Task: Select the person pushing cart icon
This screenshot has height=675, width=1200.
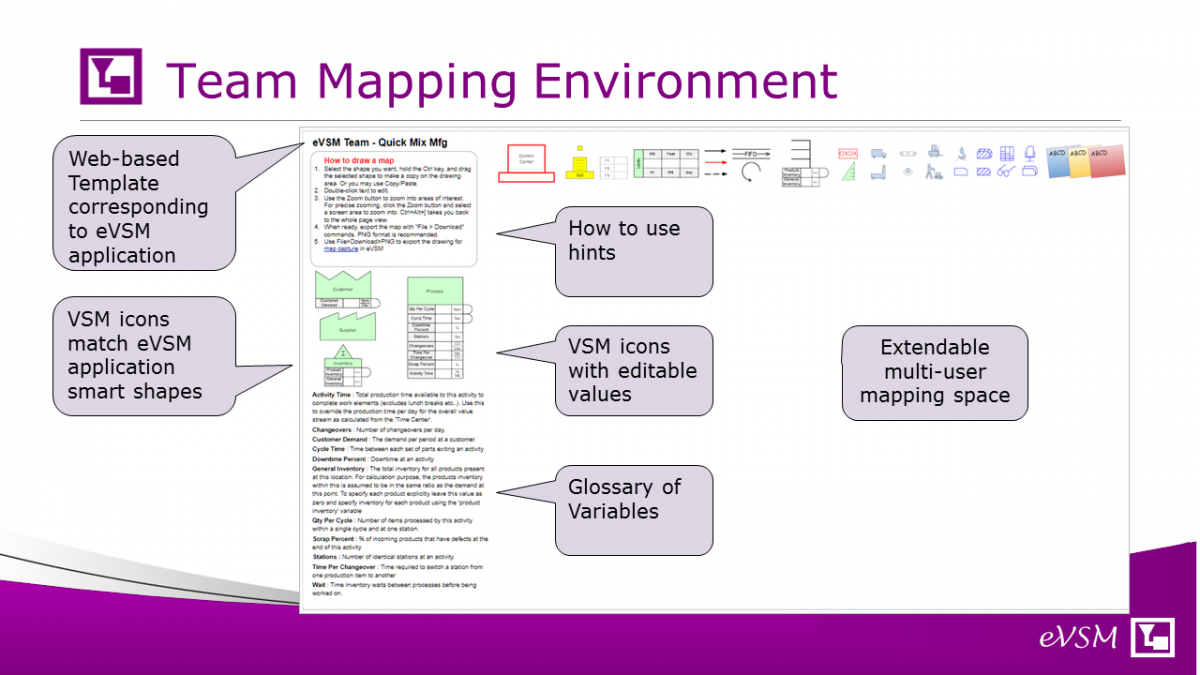Action: (x=934, y=173)
